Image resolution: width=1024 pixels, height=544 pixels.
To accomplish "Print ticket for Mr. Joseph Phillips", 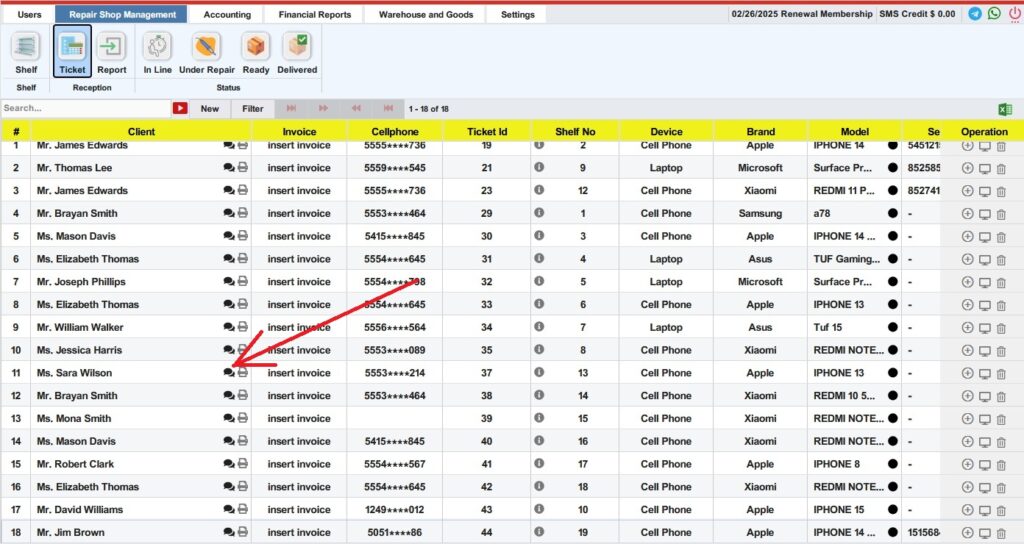I will click(x=242, y=281).
